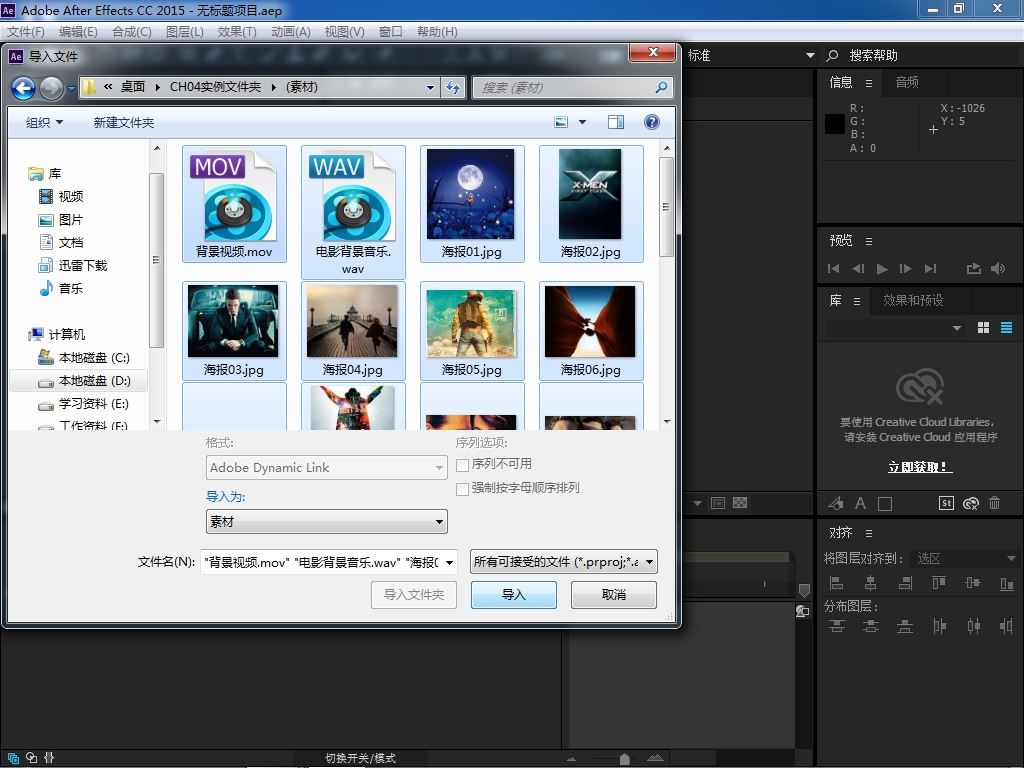The image size is (1024, 768).
Task: Add a graphic to the library
Action: point(836,503)
